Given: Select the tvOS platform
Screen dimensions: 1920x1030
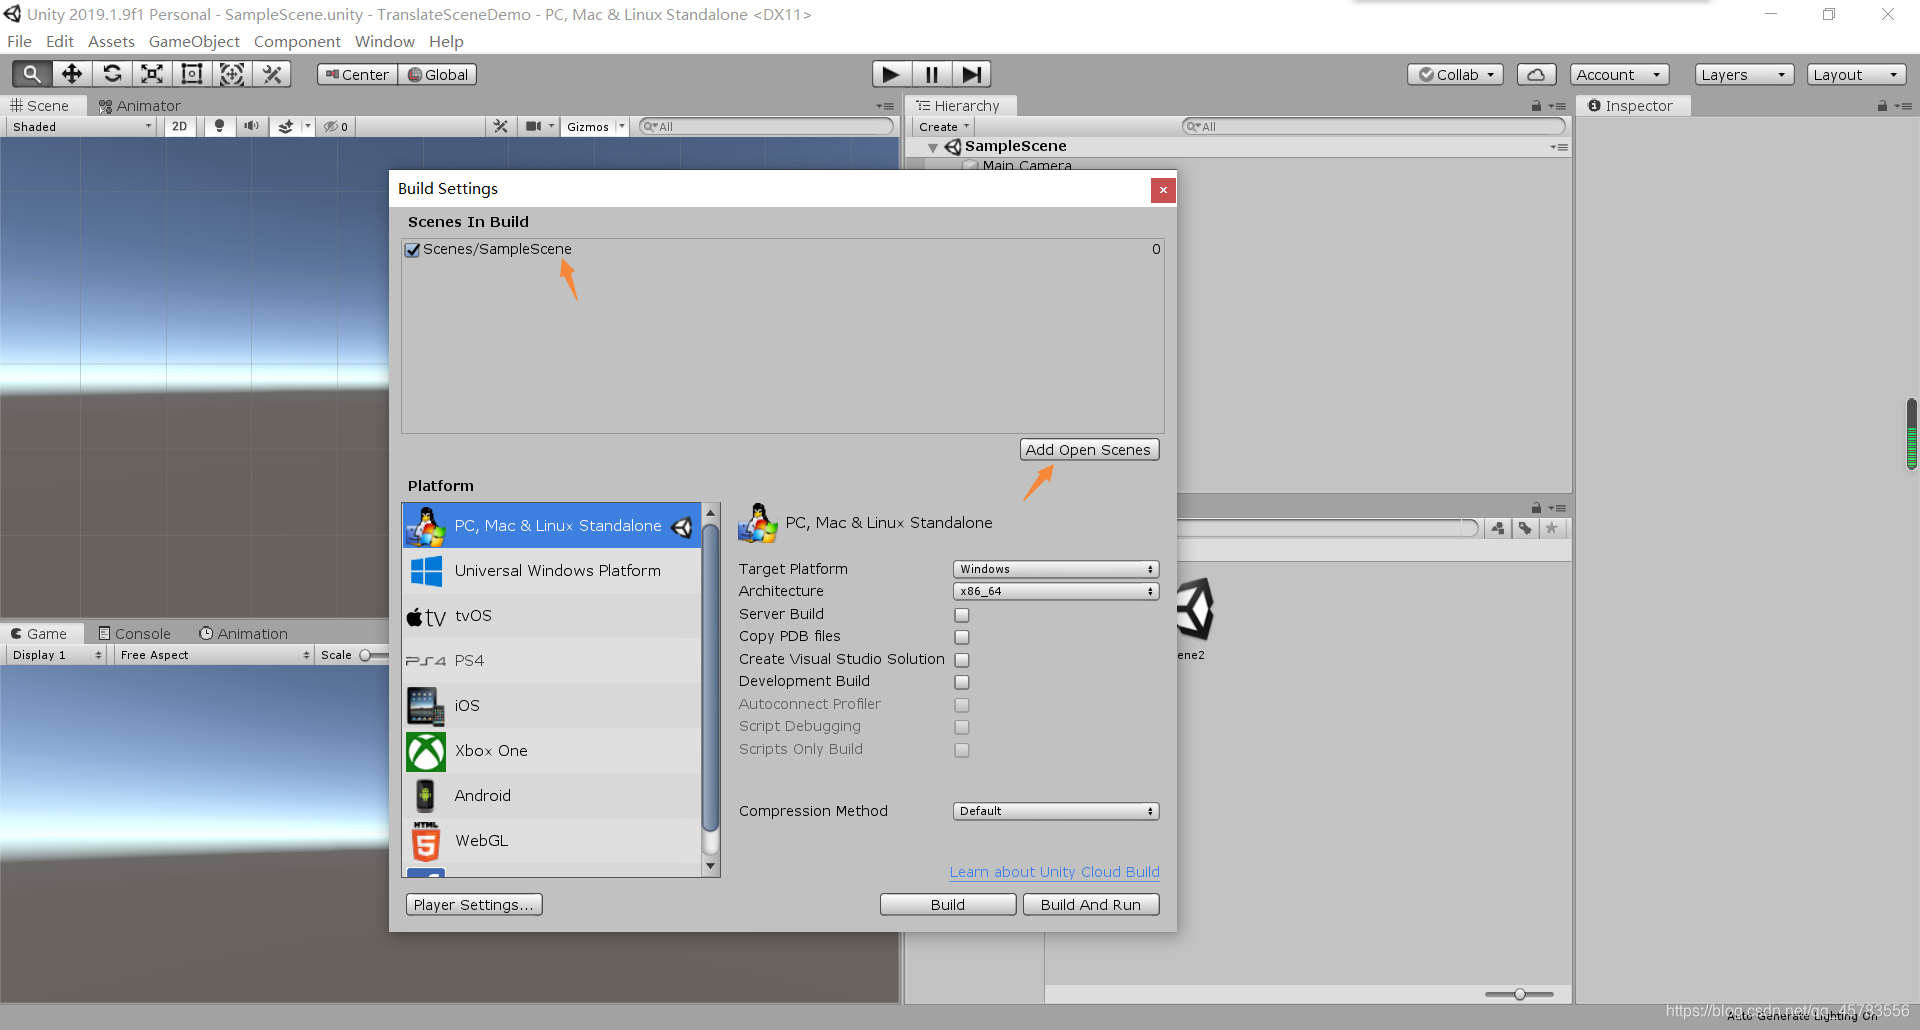Looking at the screenshot, I should [552, 616].
